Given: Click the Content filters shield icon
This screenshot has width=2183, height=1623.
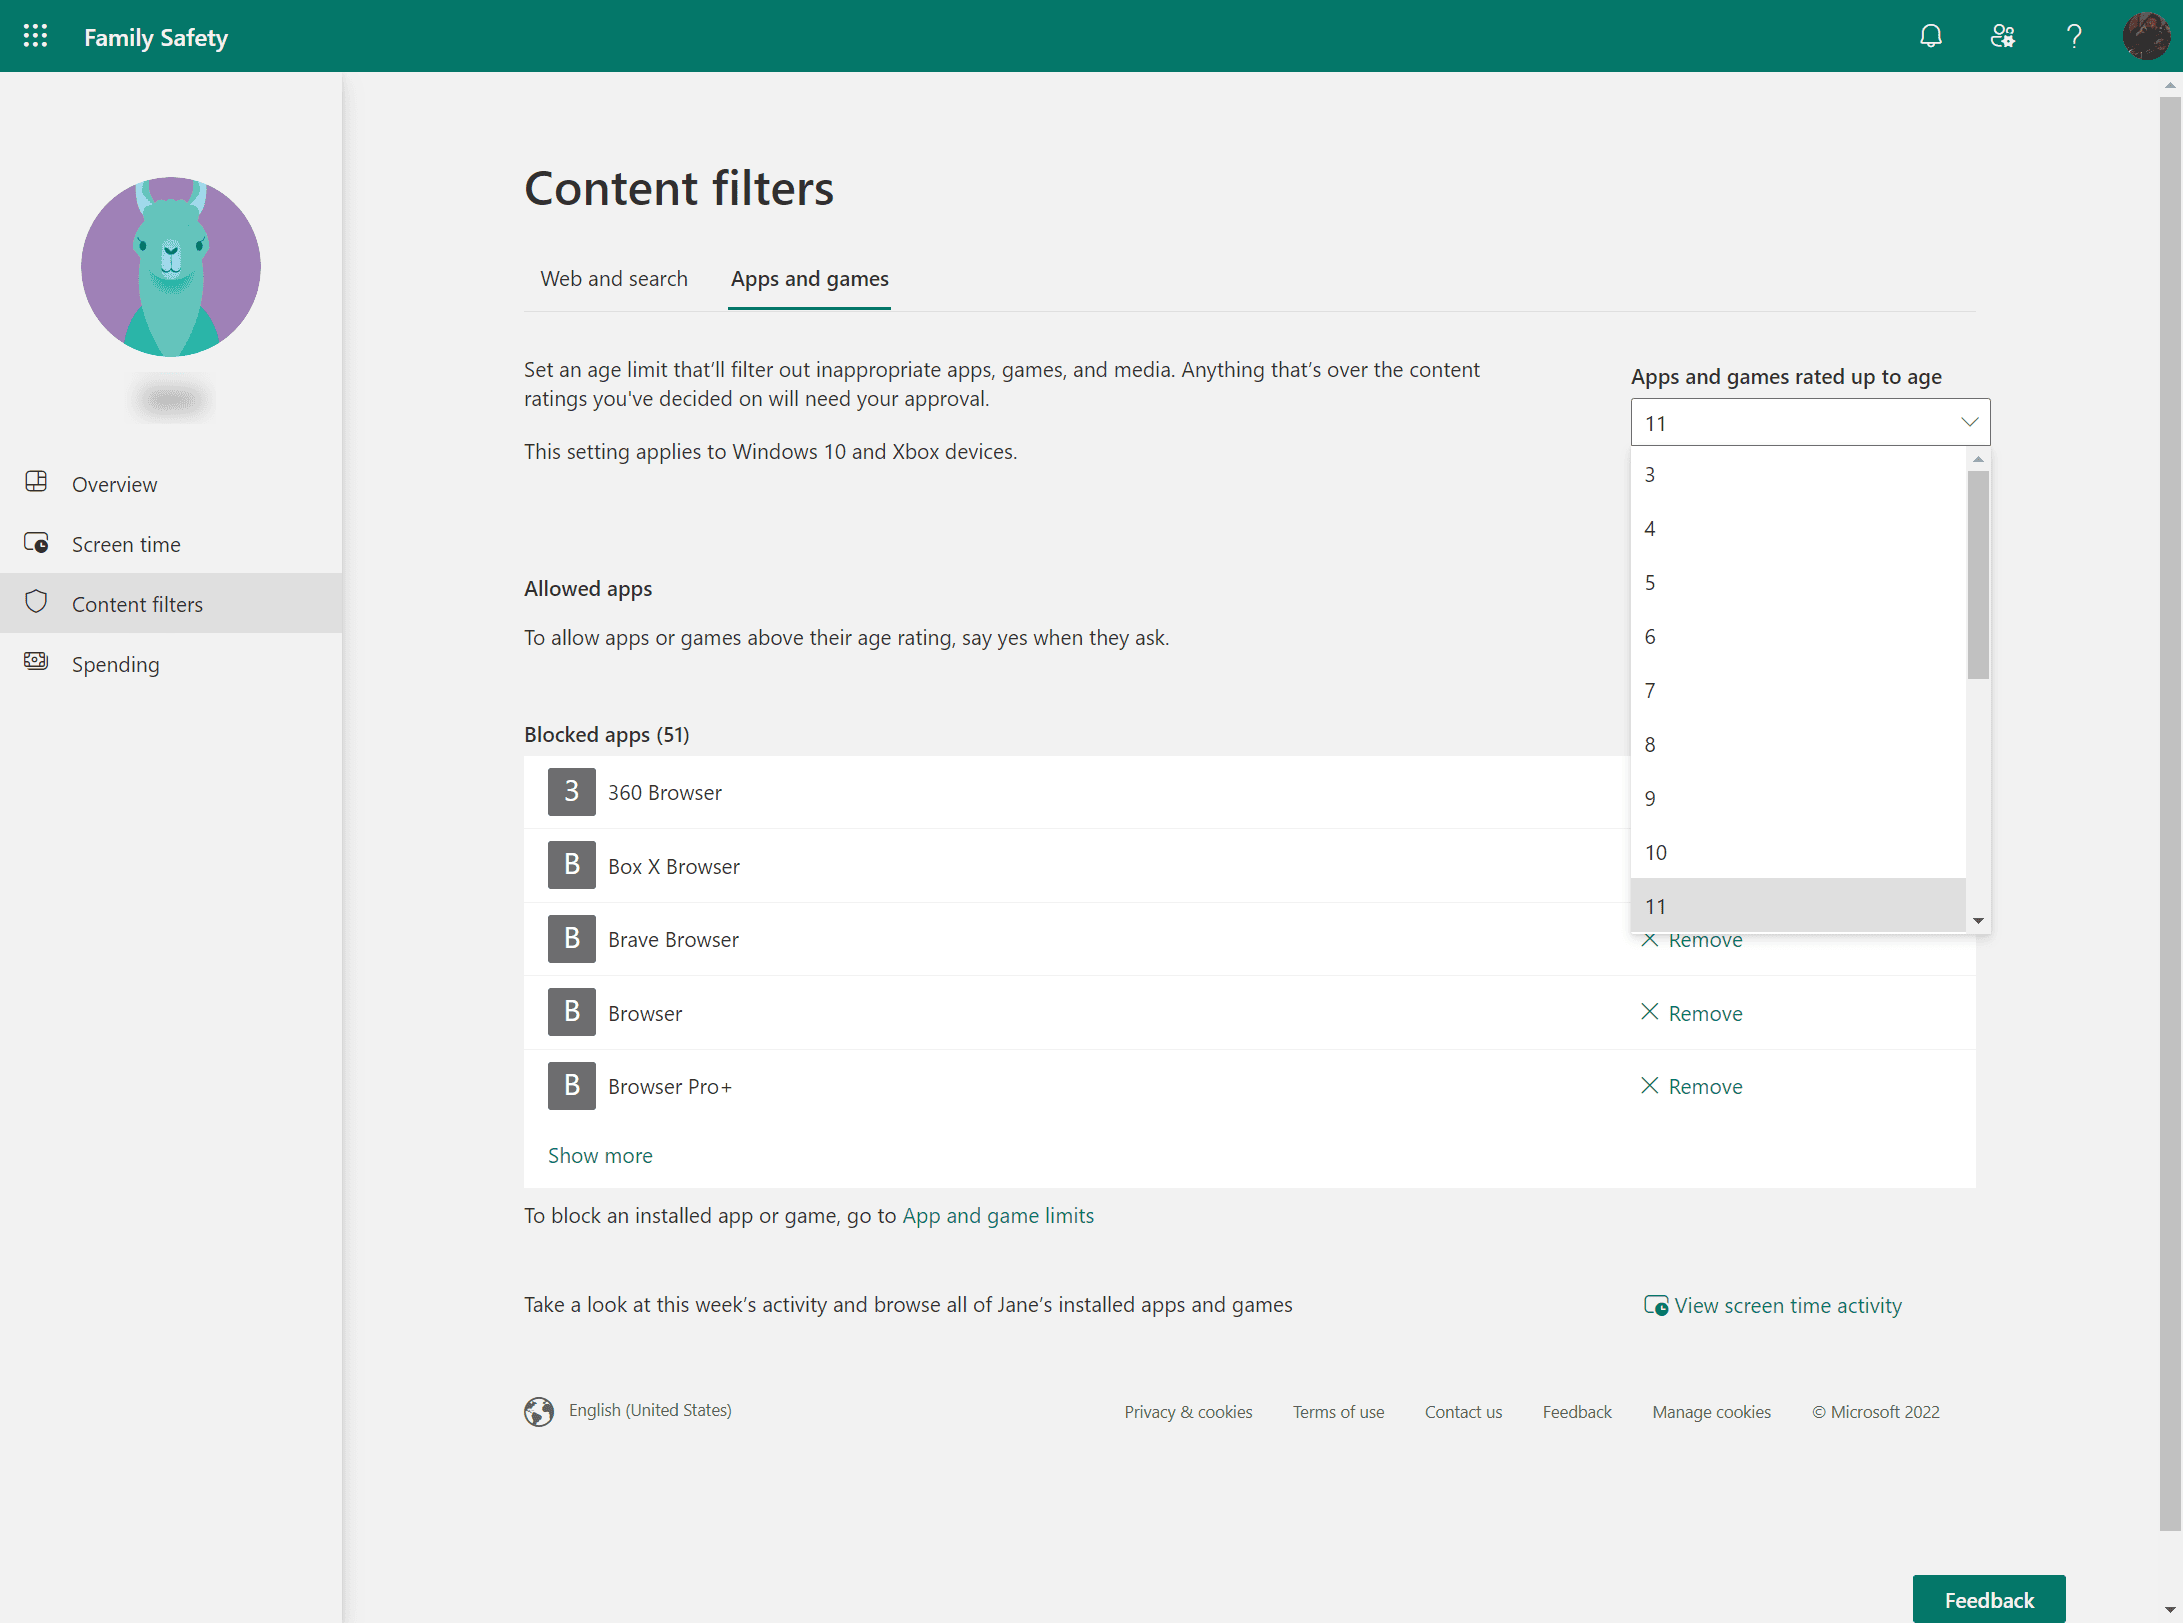Looking at the screenshot, I should (36, 603).
